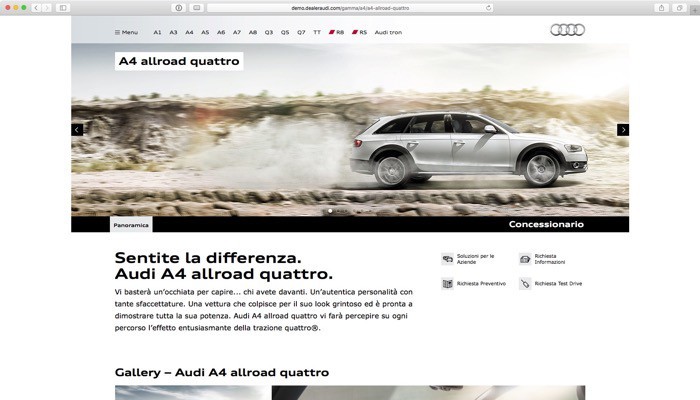
Task: Open Richiesta Test Drive text link
Action: 558,283
